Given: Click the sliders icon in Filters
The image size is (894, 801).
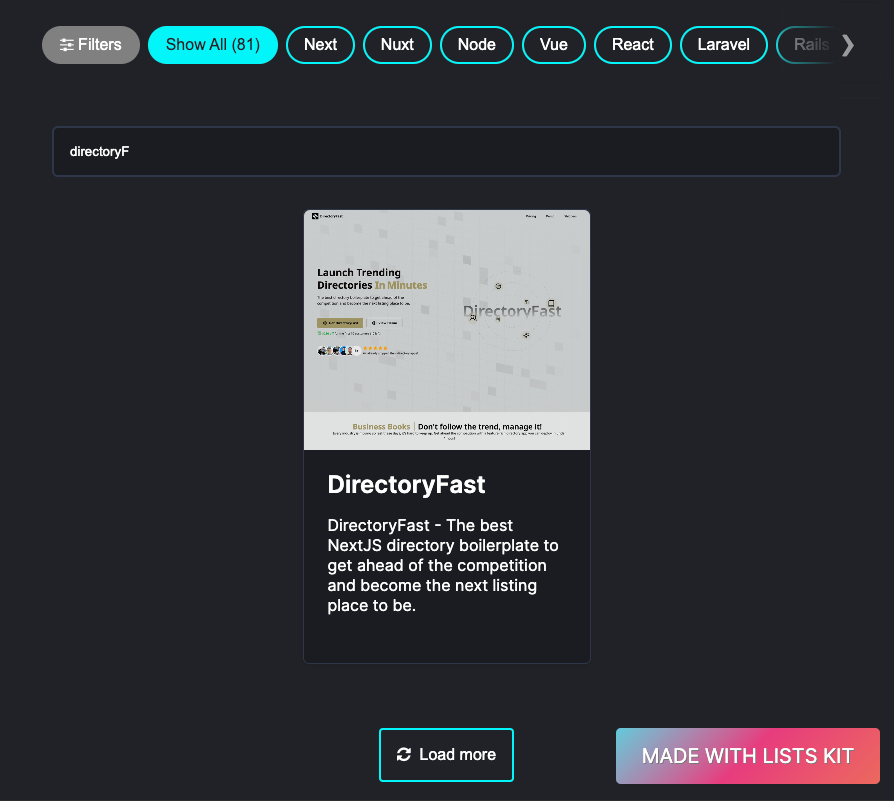Looking at the screenshot, I should [67, 44].
